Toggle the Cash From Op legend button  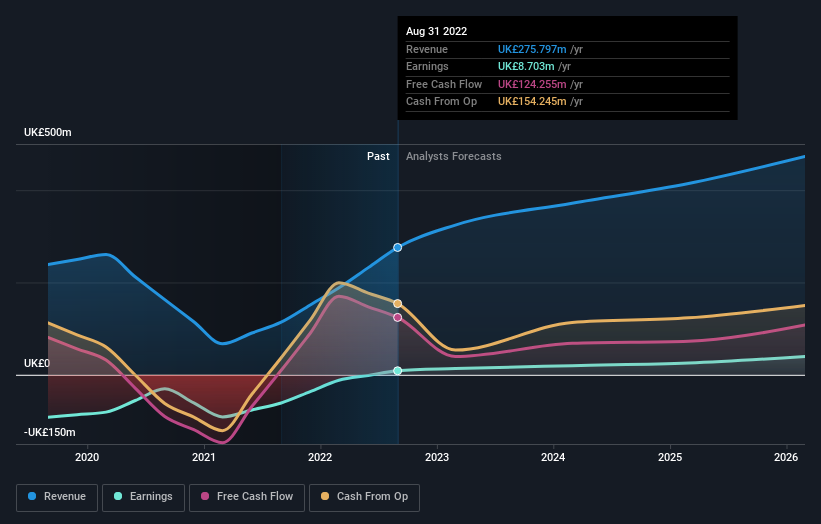click(364, 497)
